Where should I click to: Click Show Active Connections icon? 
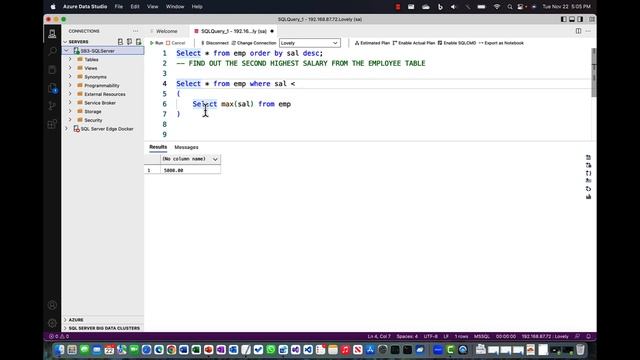point(138,42)
